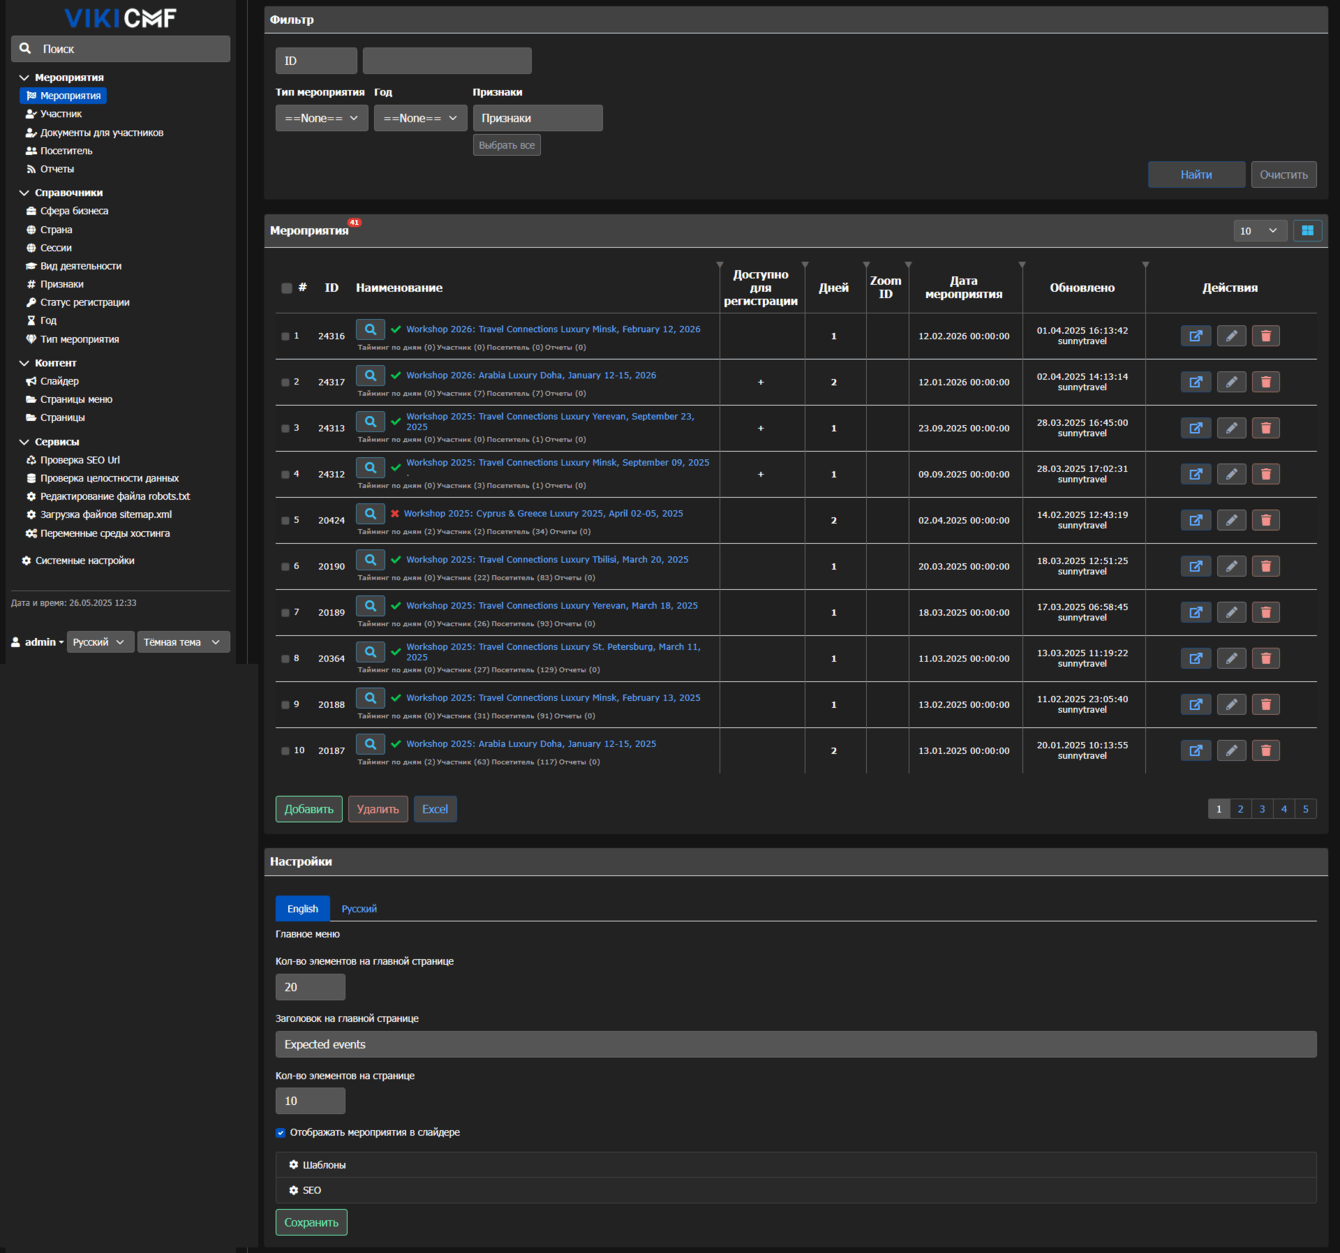
Task: Switch to the Русский settings tab
Action: click(359, 909)
